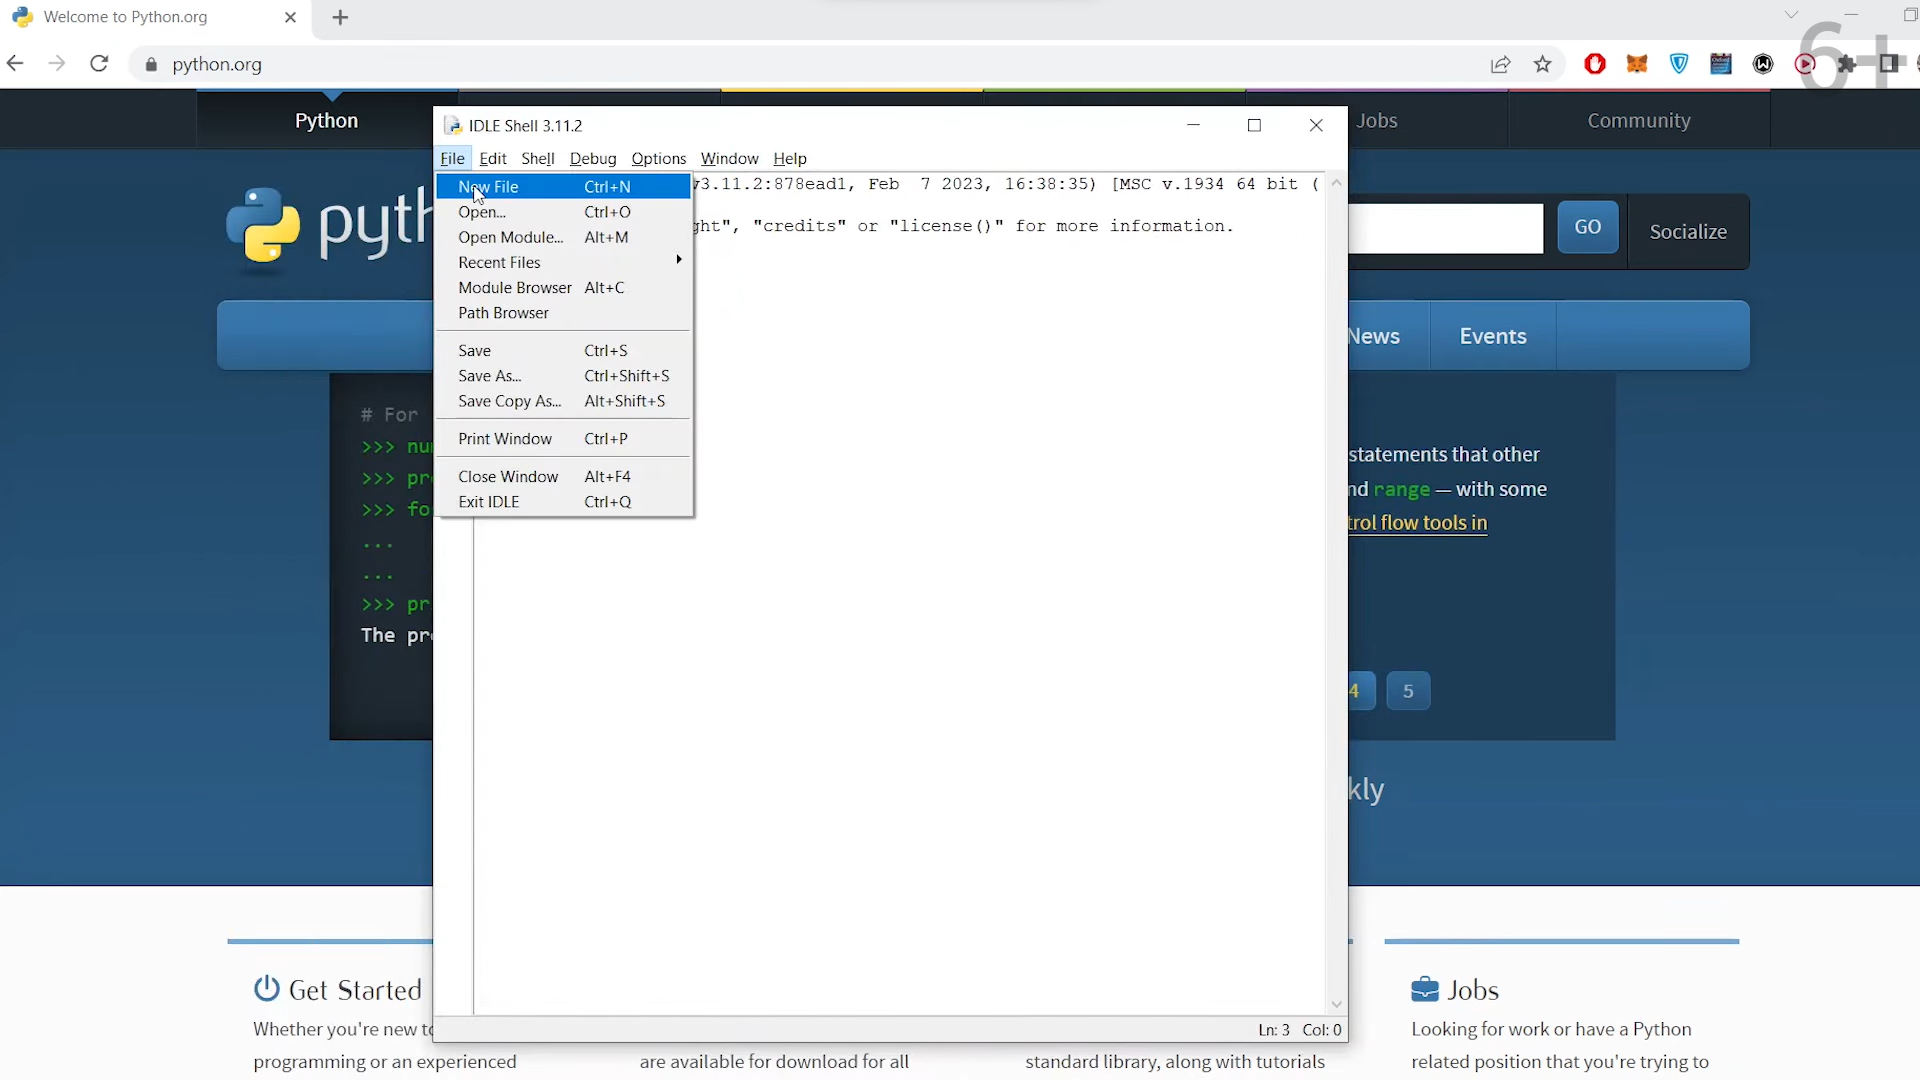The width and height of the screenshot is (1920, 1080).
Task: Click the Ln: 3 status bar entry
Action: (x=1273, y=1030)
